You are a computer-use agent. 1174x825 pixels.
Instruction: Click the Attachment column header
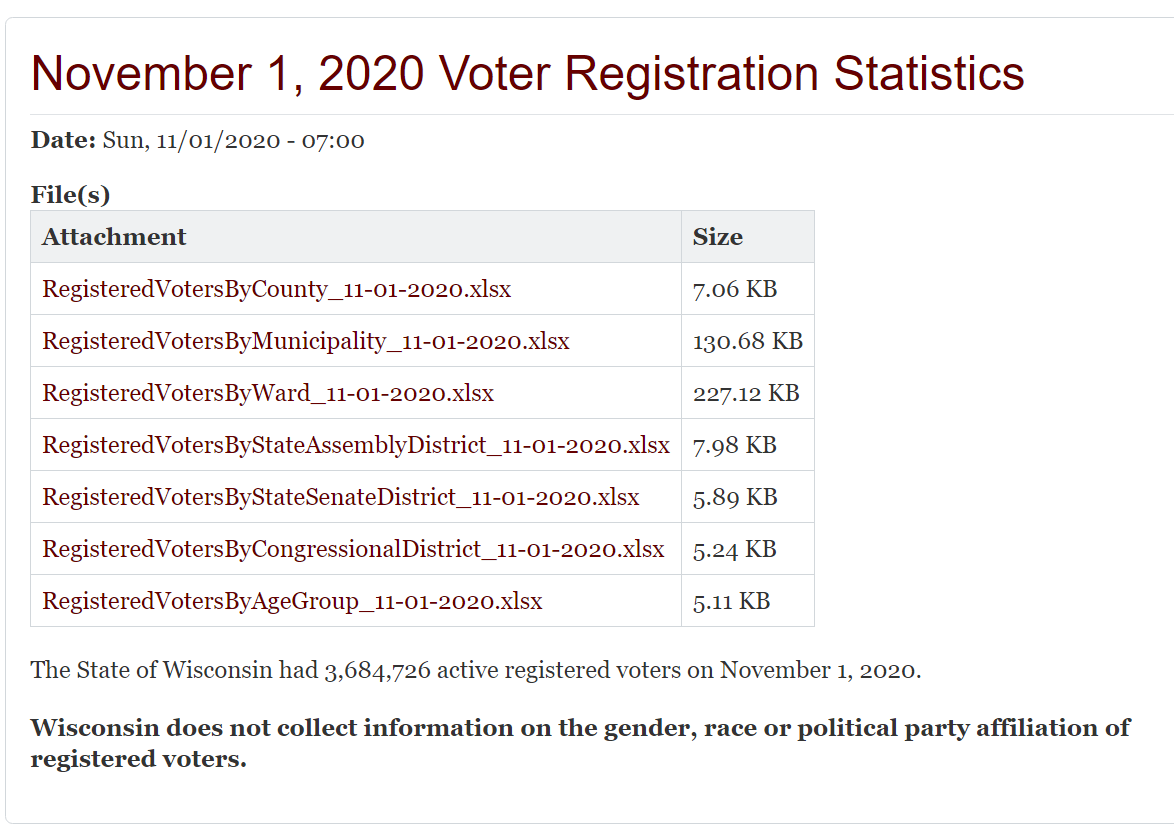point(114,237)
